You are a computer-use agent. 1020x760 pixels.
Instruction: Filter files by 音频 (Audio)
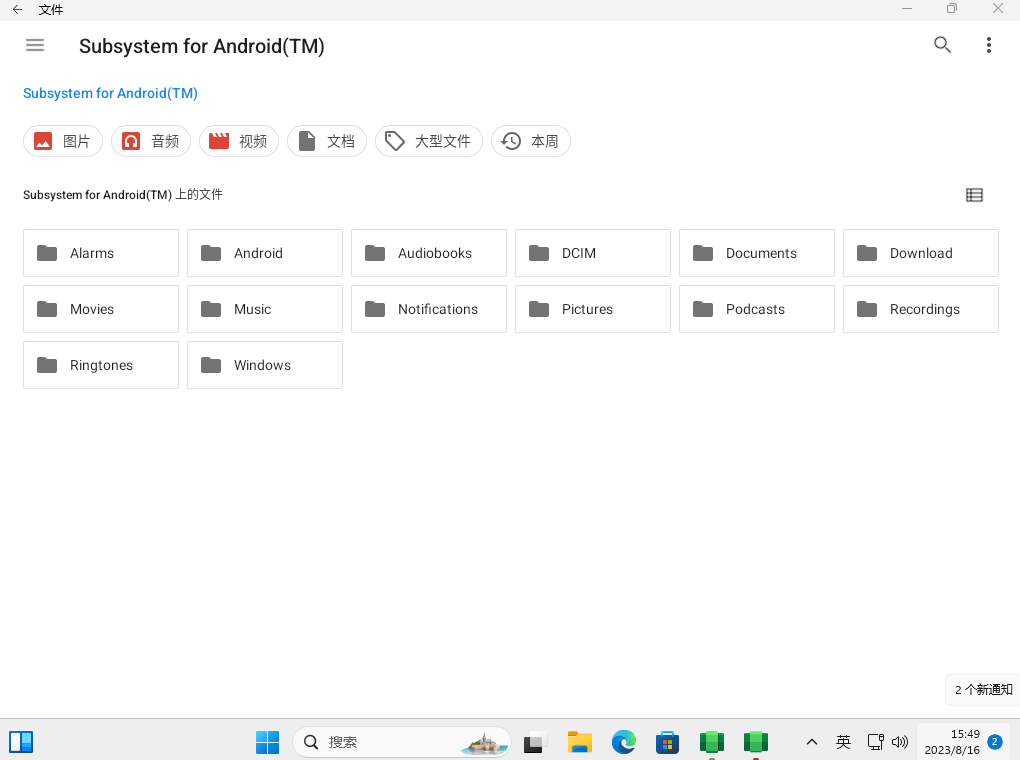(x=151, y=141)
